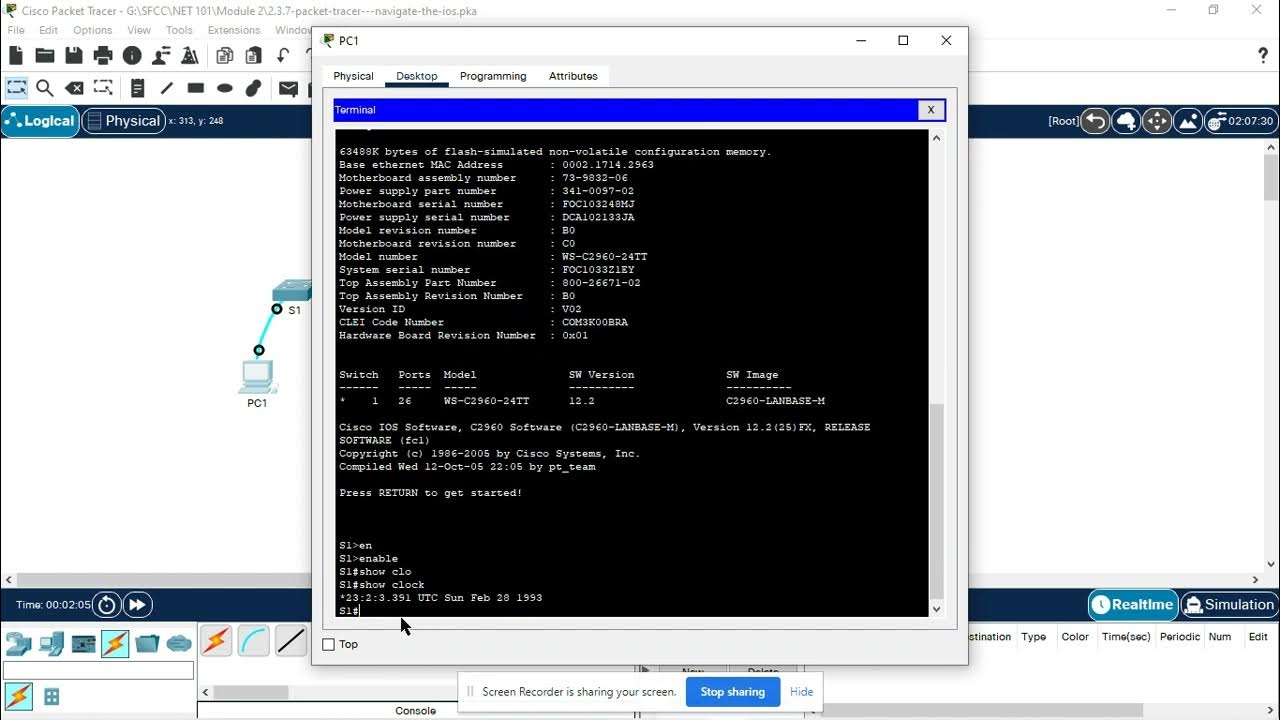Toggle the Top checkbox in PC1
This screenshot has height=720, width=1280.
coord(328,644)
